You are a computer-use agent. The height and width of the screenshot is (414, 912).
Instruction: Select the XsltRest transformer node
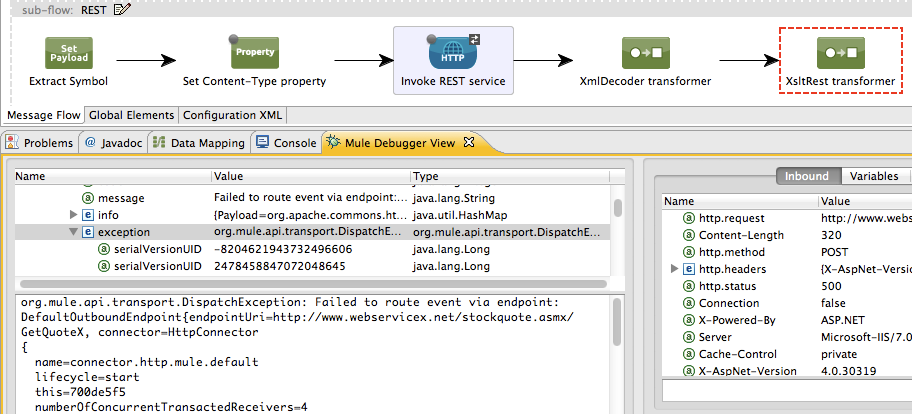tap(840, 52)
